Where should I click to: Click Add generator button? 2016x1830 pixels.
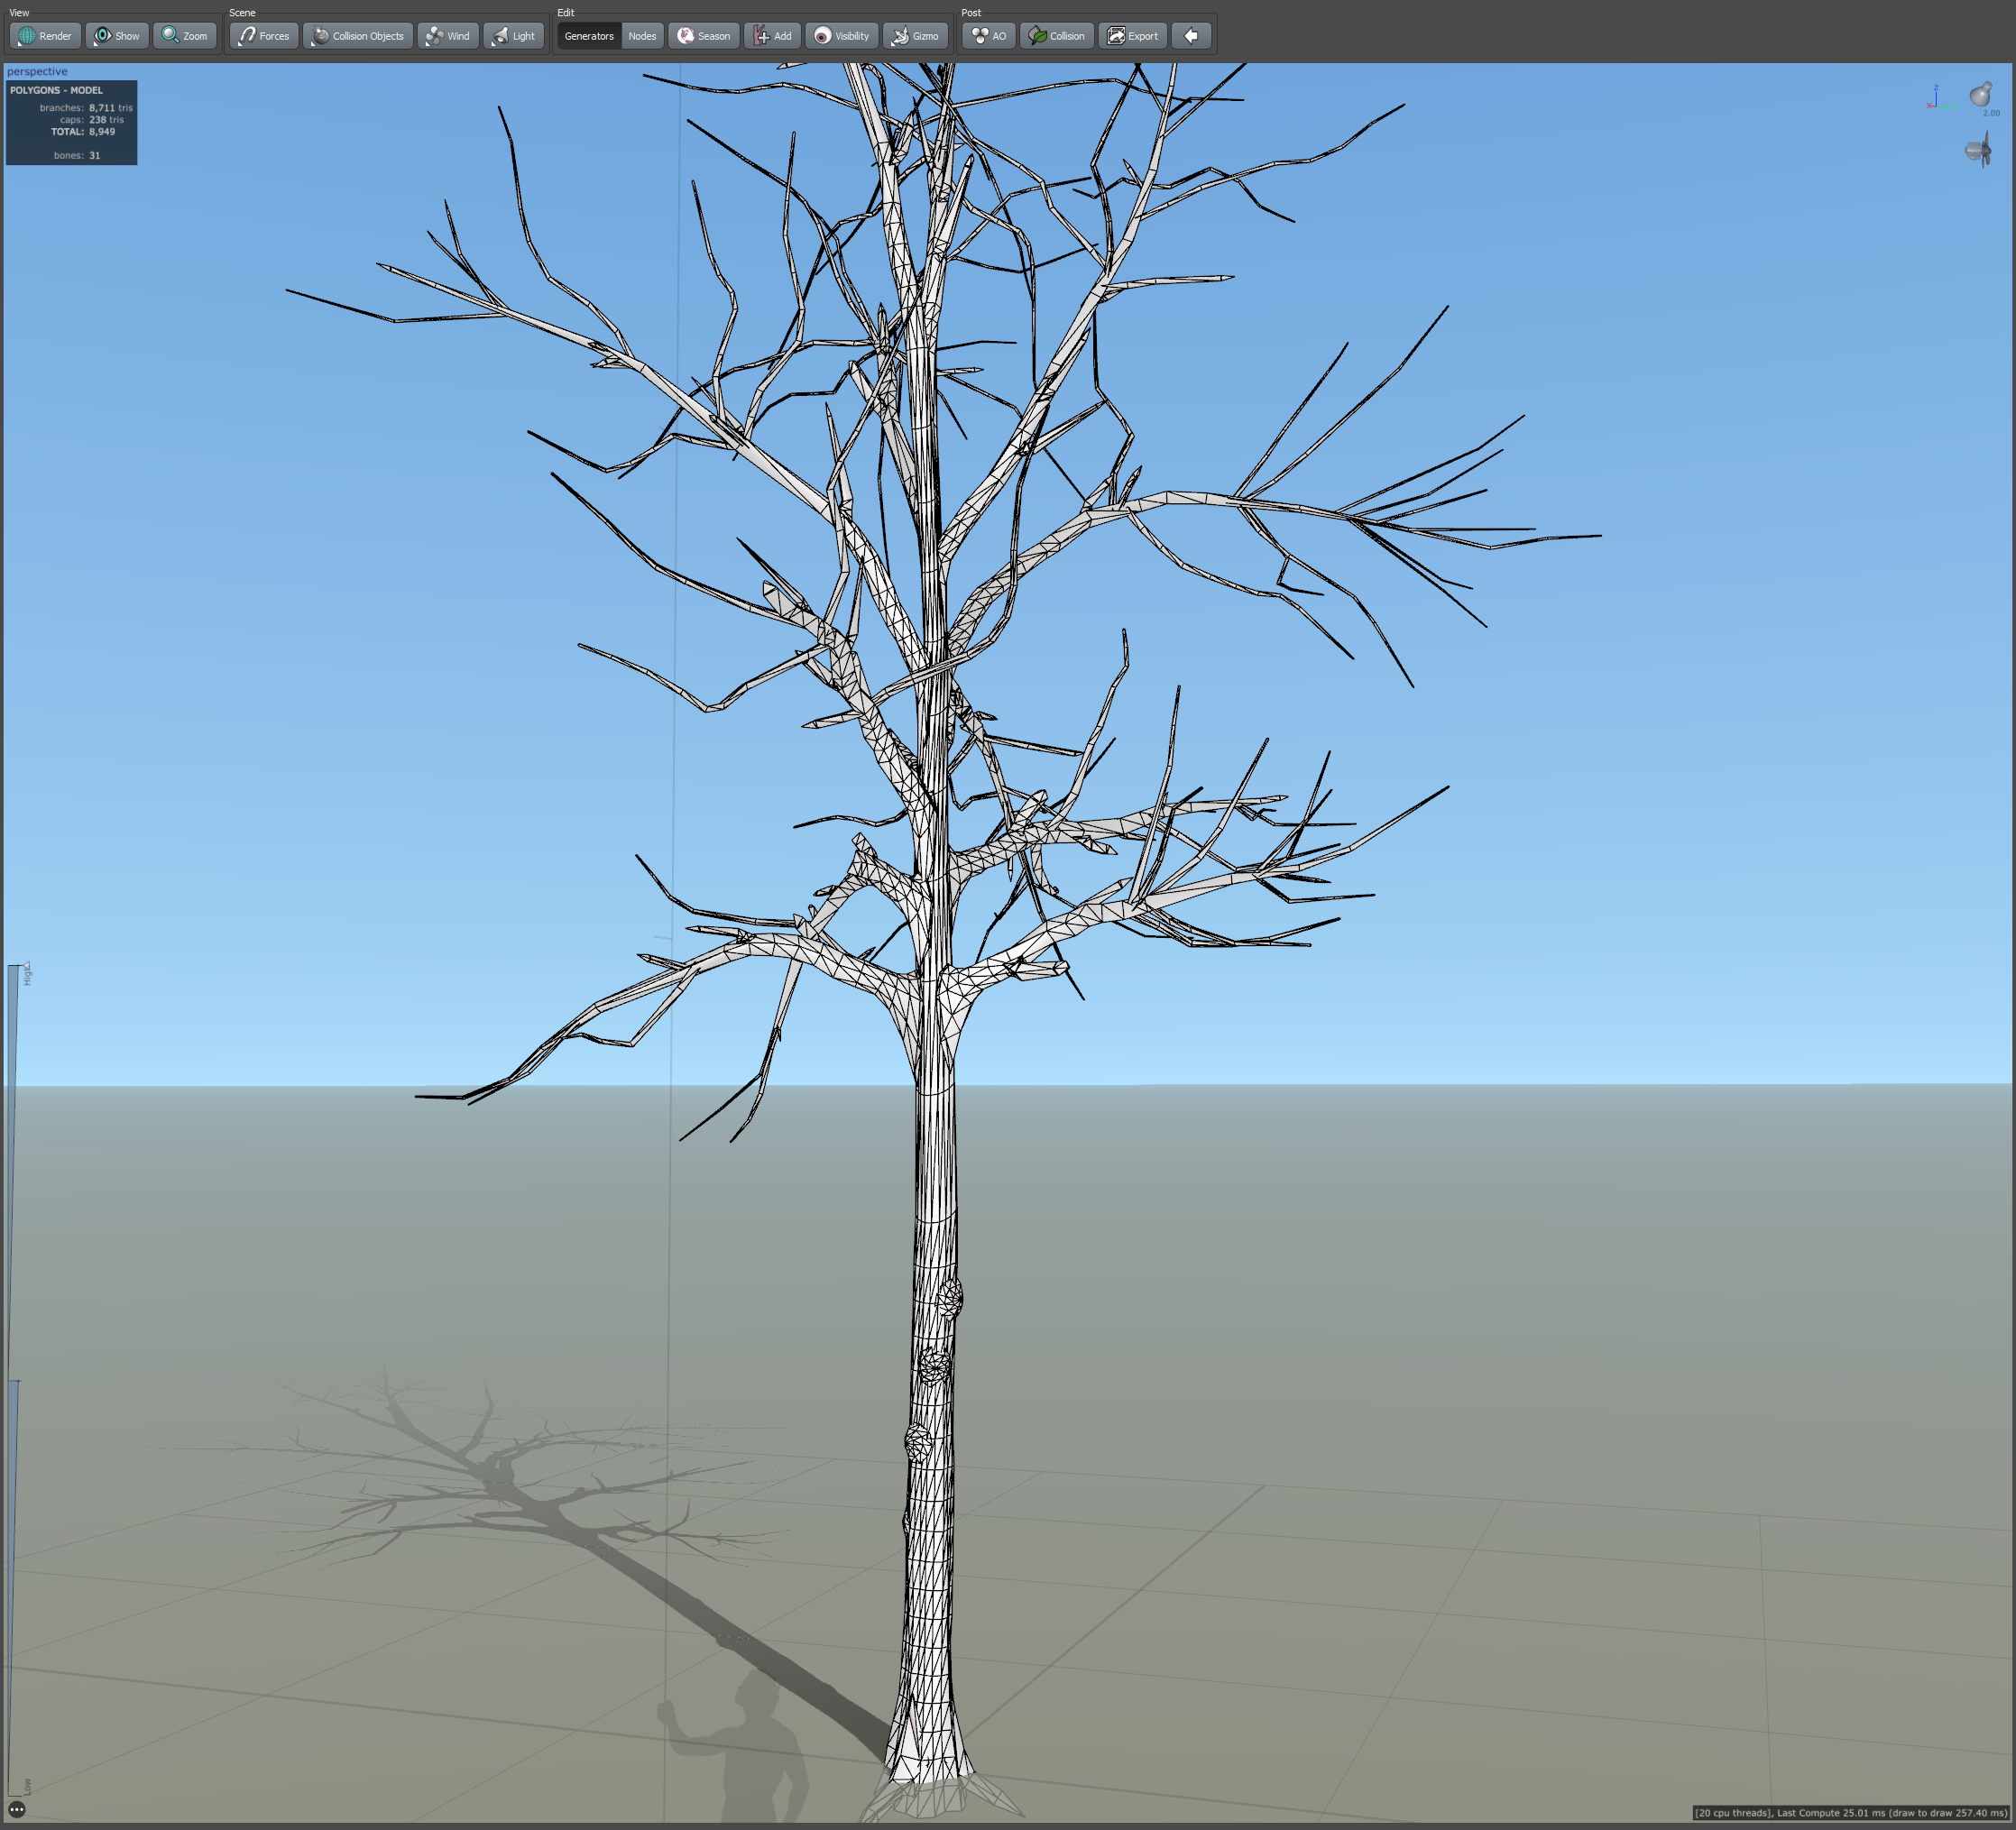773,36
